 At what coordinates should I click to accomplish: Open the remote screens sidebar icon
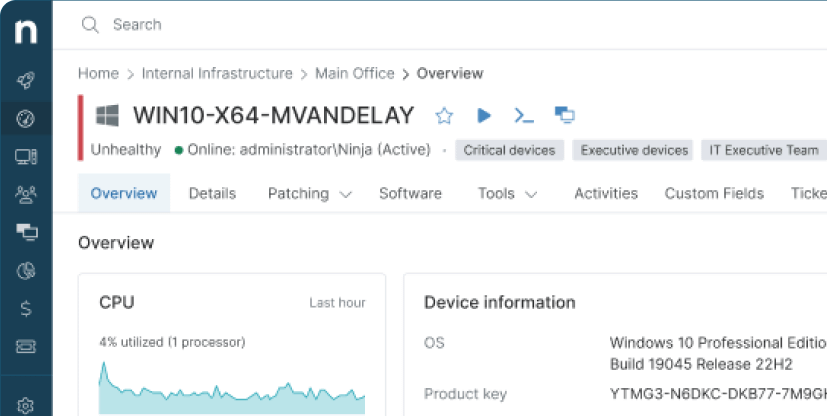[26, 232]
